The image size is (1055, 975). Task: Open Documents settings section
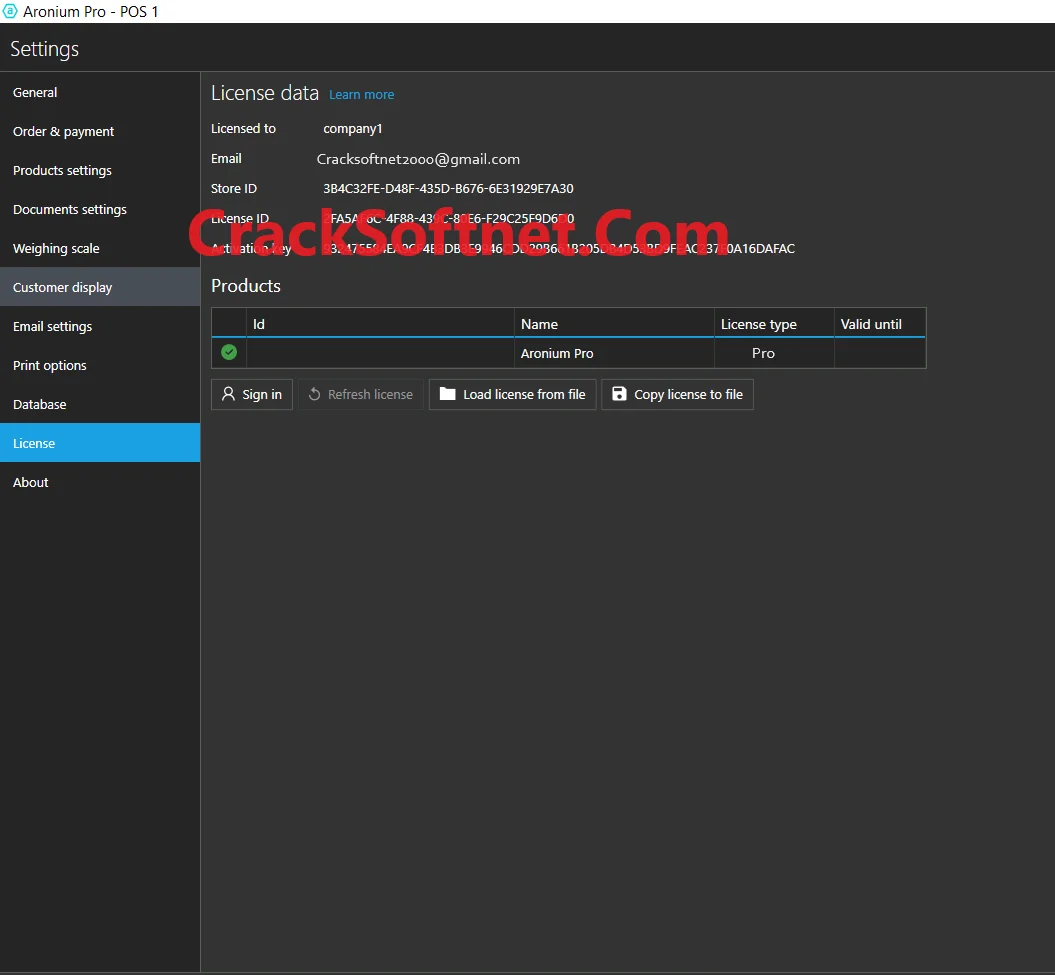100,209
